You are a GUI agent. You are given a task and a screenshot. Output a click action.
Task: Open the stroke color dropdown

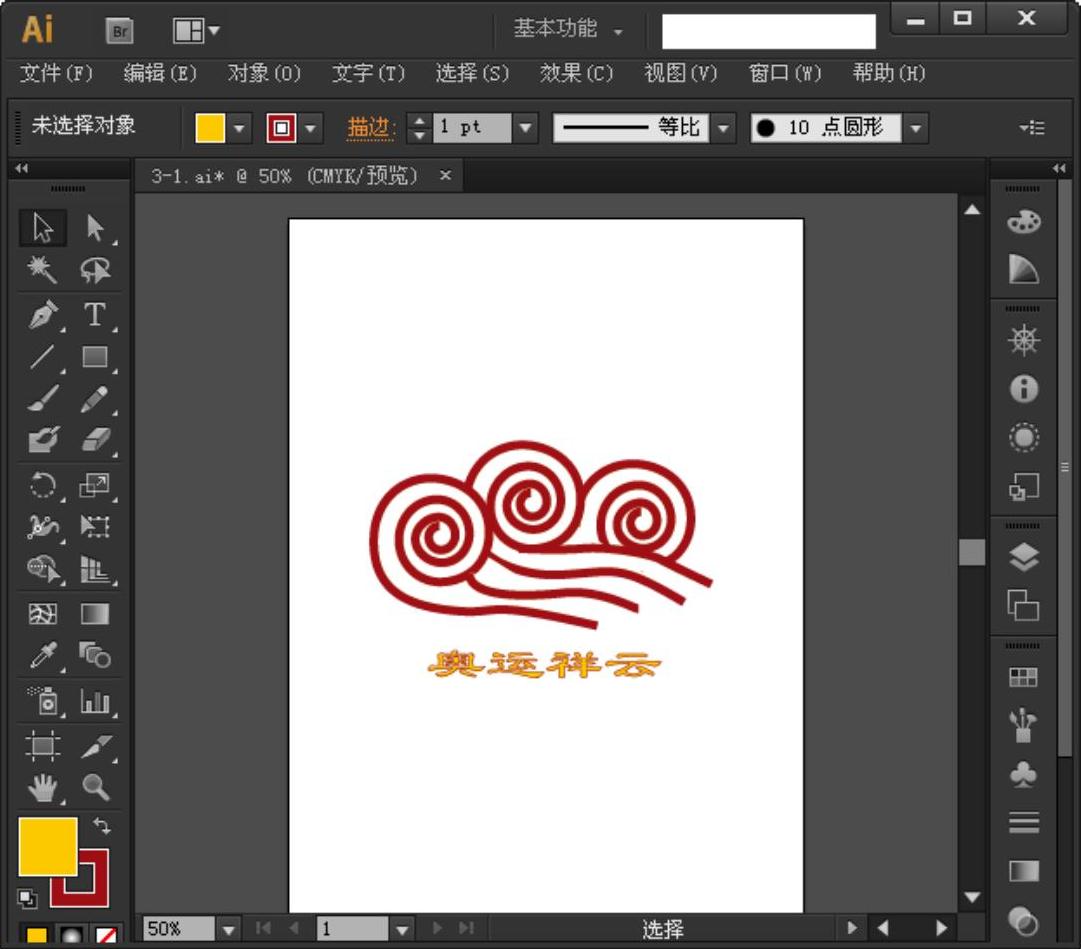(311, 128)
